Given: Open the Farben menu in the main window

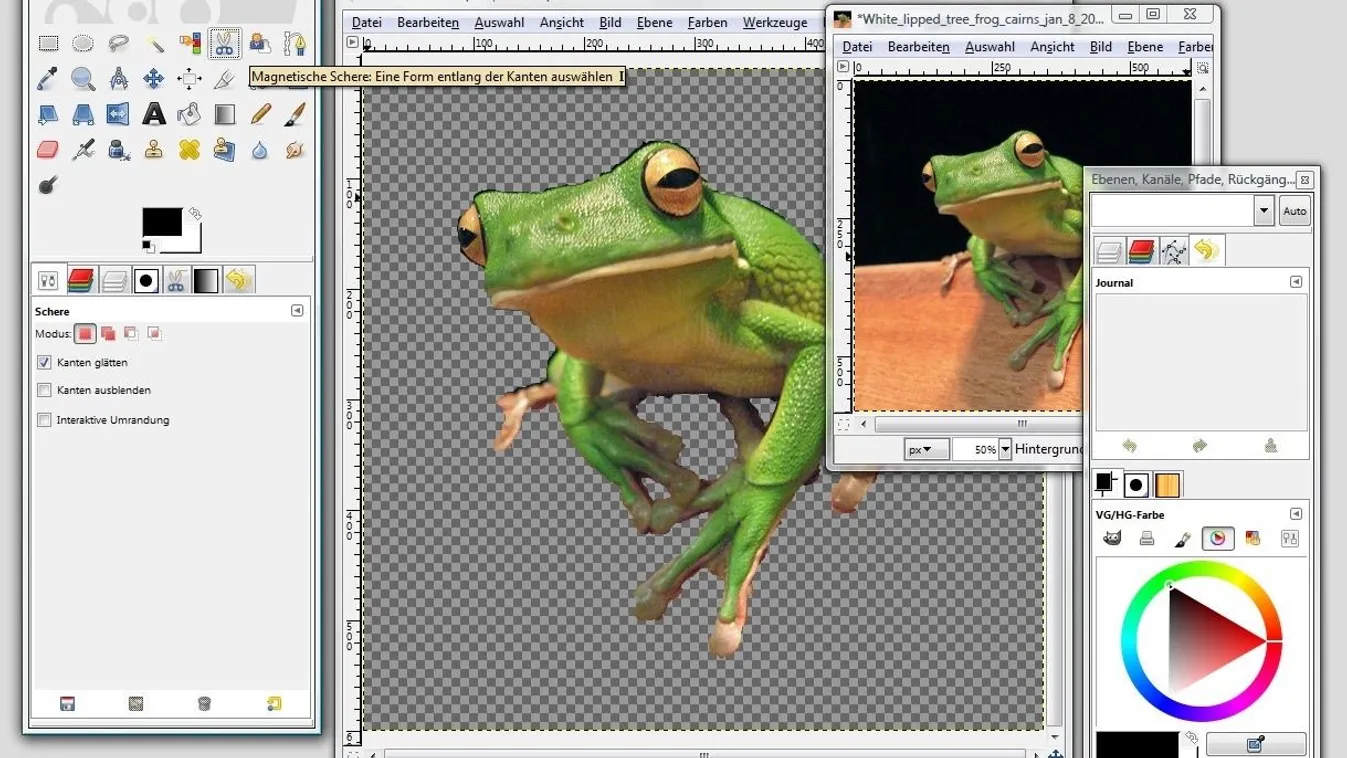Looking at the screenshot, I should (707, 22).
